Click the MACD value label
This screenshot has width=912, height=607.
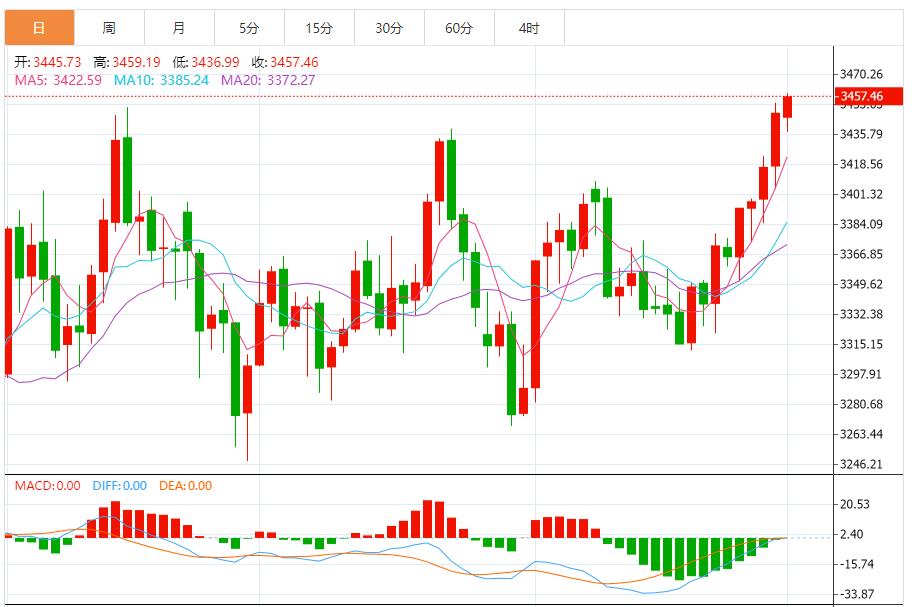pyautogui.click(x=47, y=486)
